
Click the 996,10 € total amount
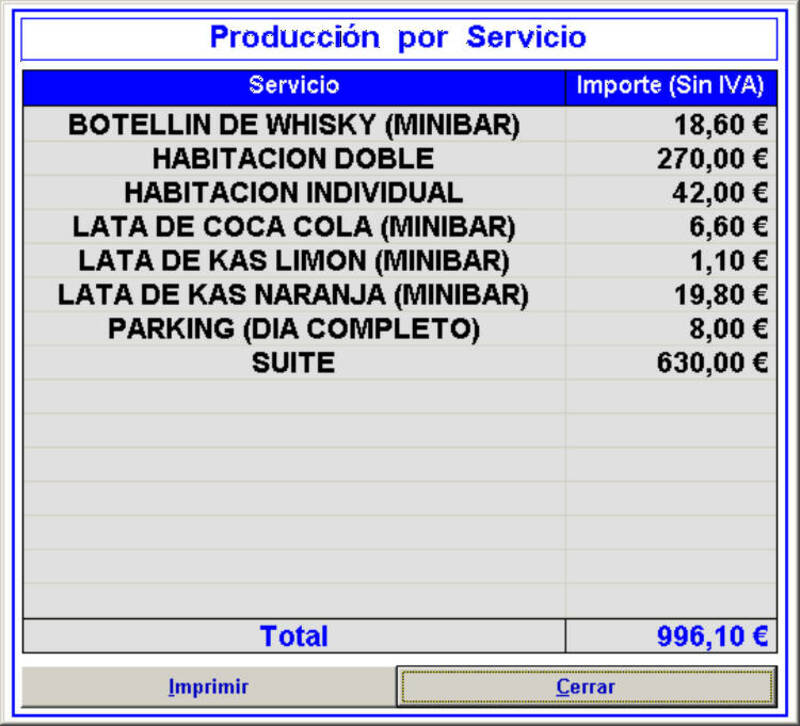tap(711, 636)
